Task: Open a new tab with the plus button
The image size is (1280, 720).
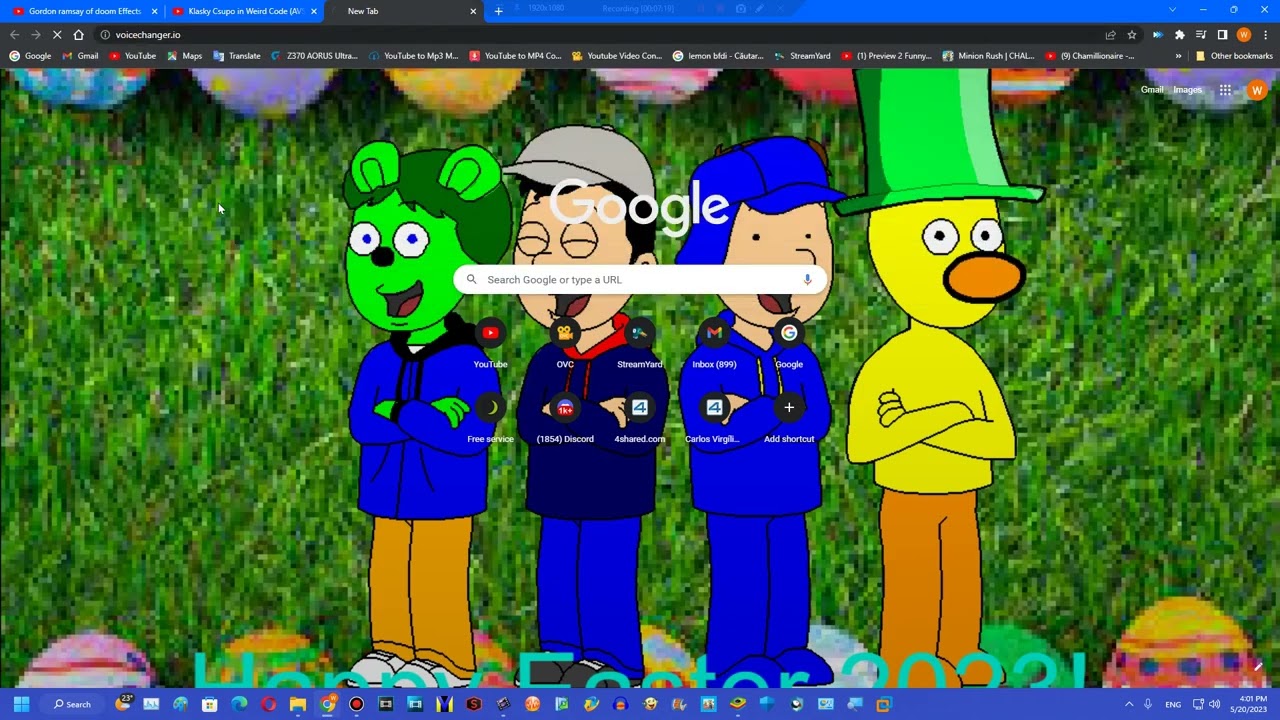Action: click(499, 11)
